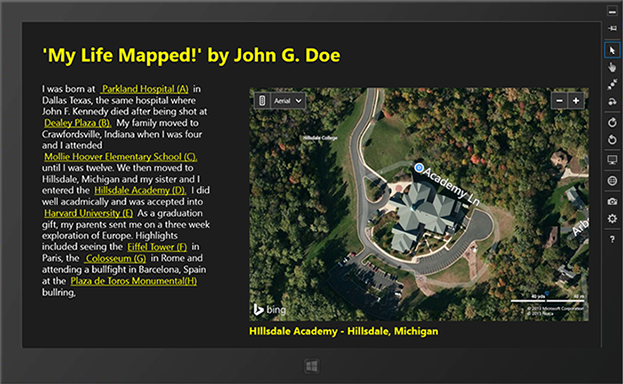This screenshot has height=384, width=623.
Task: Open change resolution monitor icon
Action: [612, 160]
